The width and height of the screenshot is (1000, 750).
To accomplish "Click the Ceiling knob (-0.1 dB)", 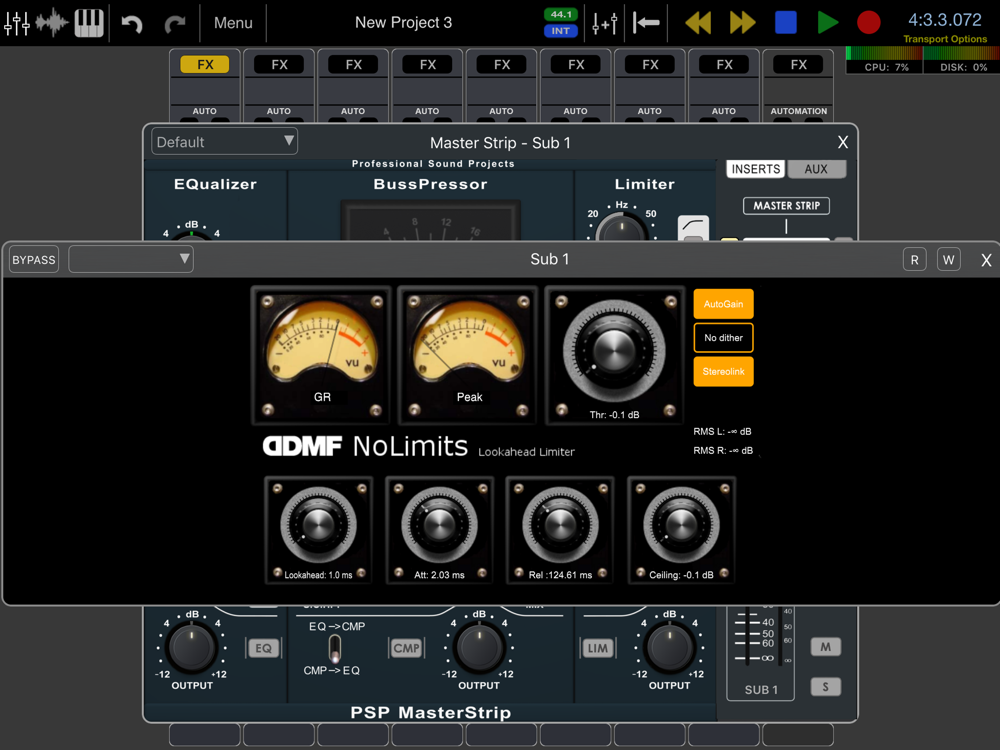I will pos(681,525).
